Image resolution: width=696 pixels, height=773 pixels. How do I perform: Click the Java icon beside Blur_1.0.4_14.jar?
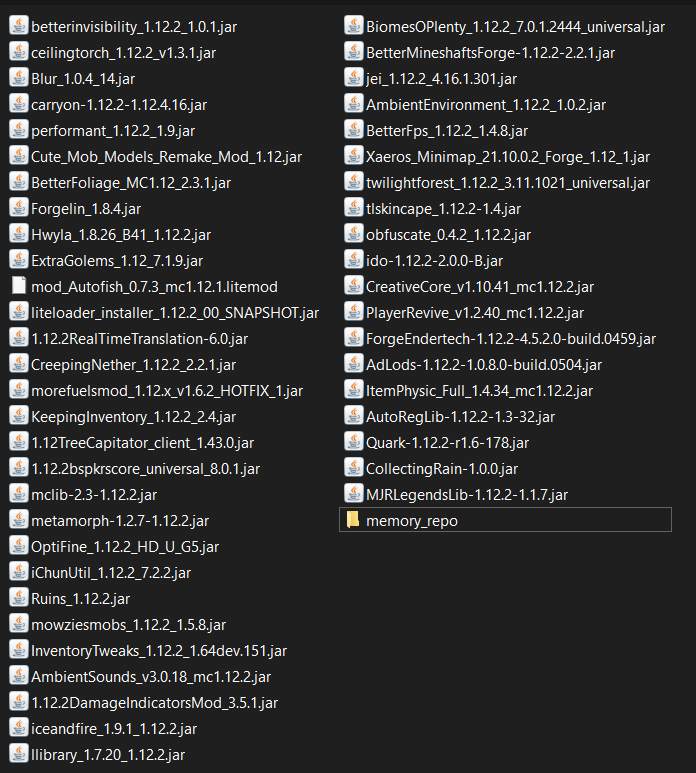click(18, 78)
